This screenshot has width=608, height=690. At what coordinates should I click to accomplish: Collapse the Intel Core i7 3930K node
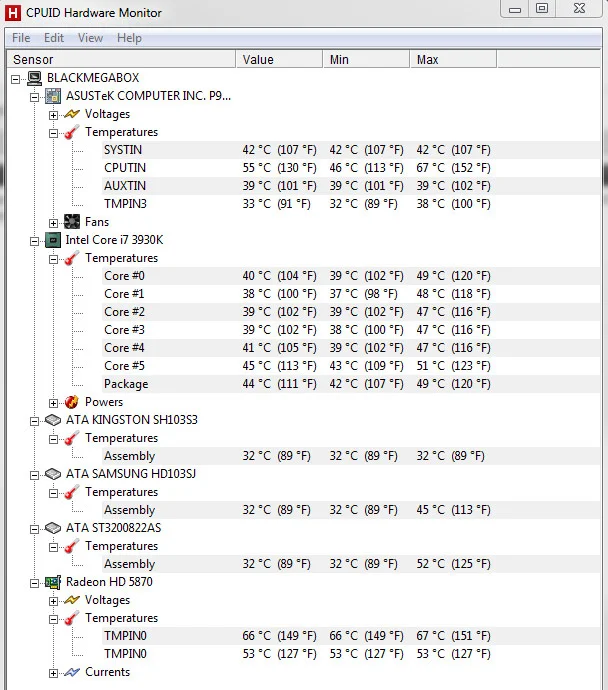click(36, 240)
